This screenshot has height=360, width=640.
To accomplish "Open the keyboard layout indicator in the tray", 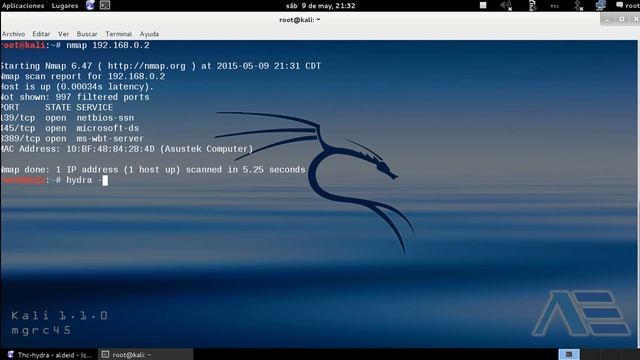I will click(x=554, y=6).
